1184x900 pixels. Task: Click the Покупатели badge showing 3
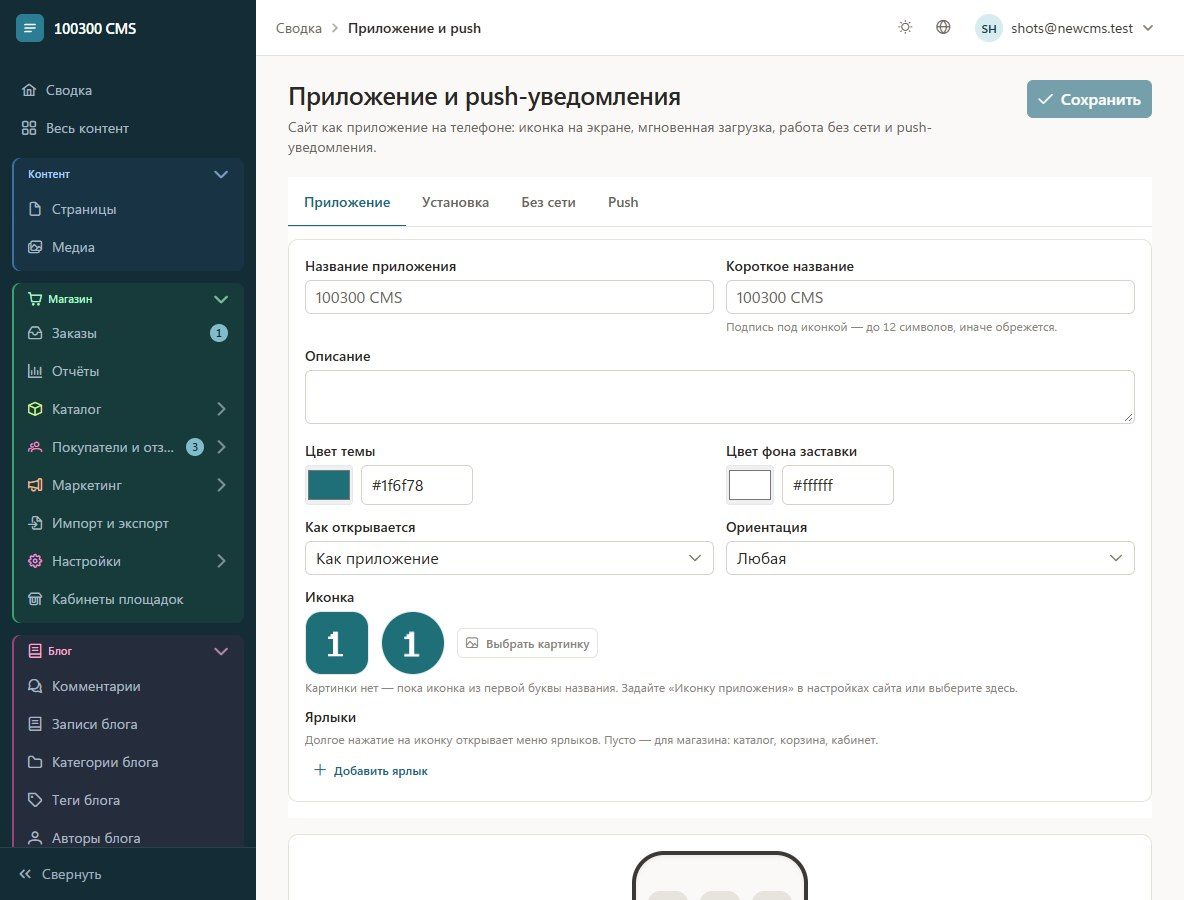point(195,446)
